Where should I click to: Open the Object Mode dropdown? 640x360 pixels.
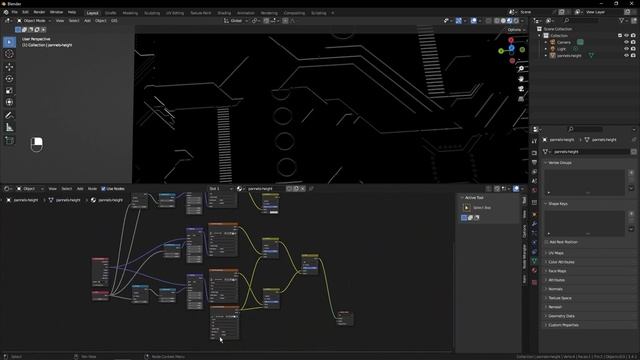point(34,20)
